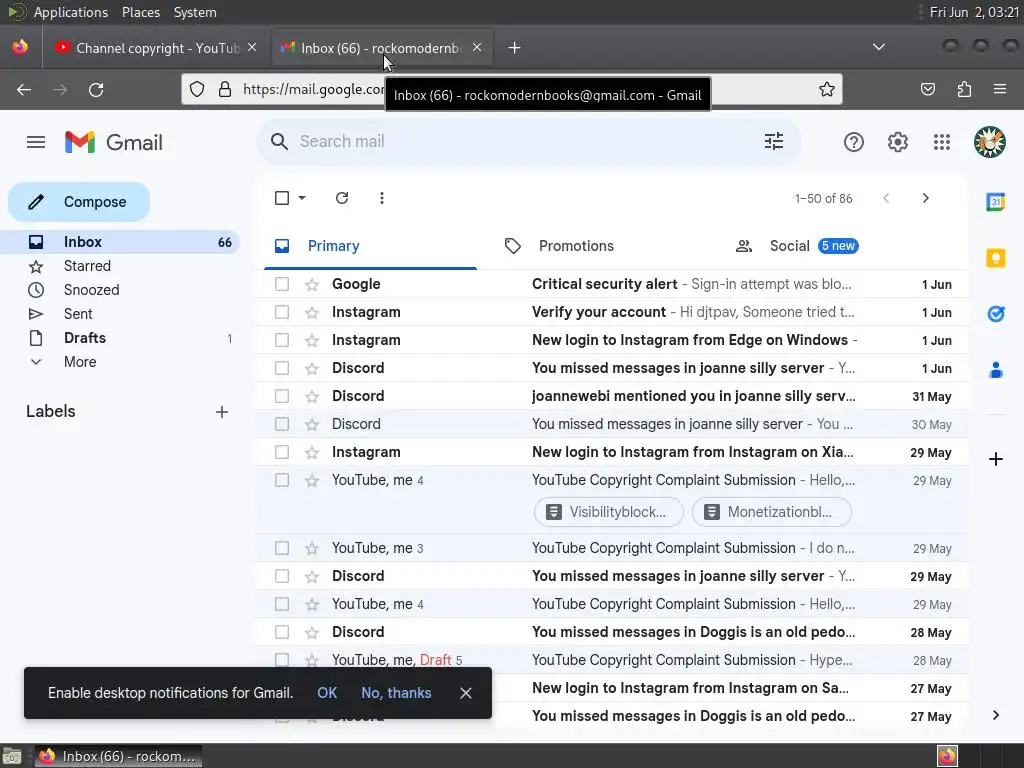Open the System menu
Image resolution: width=1024 pixels, height=768 pixels.
click(x=195, y=12)
